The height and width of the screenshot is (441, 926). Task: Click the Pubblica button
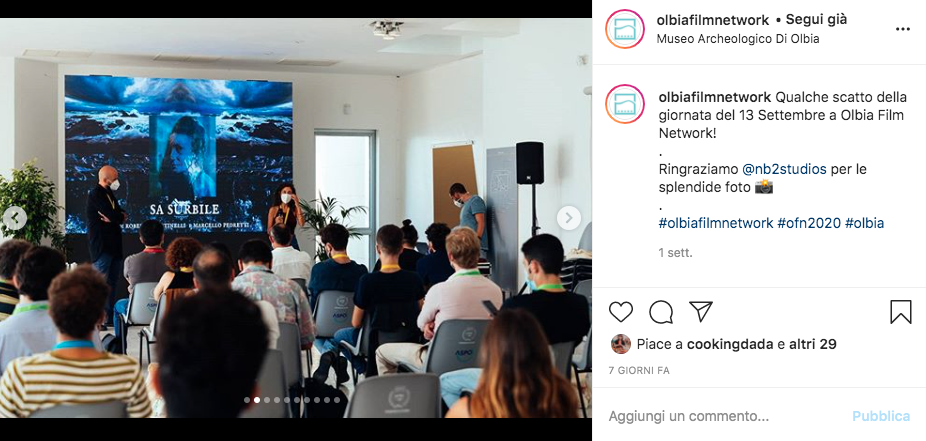(881, 416)
